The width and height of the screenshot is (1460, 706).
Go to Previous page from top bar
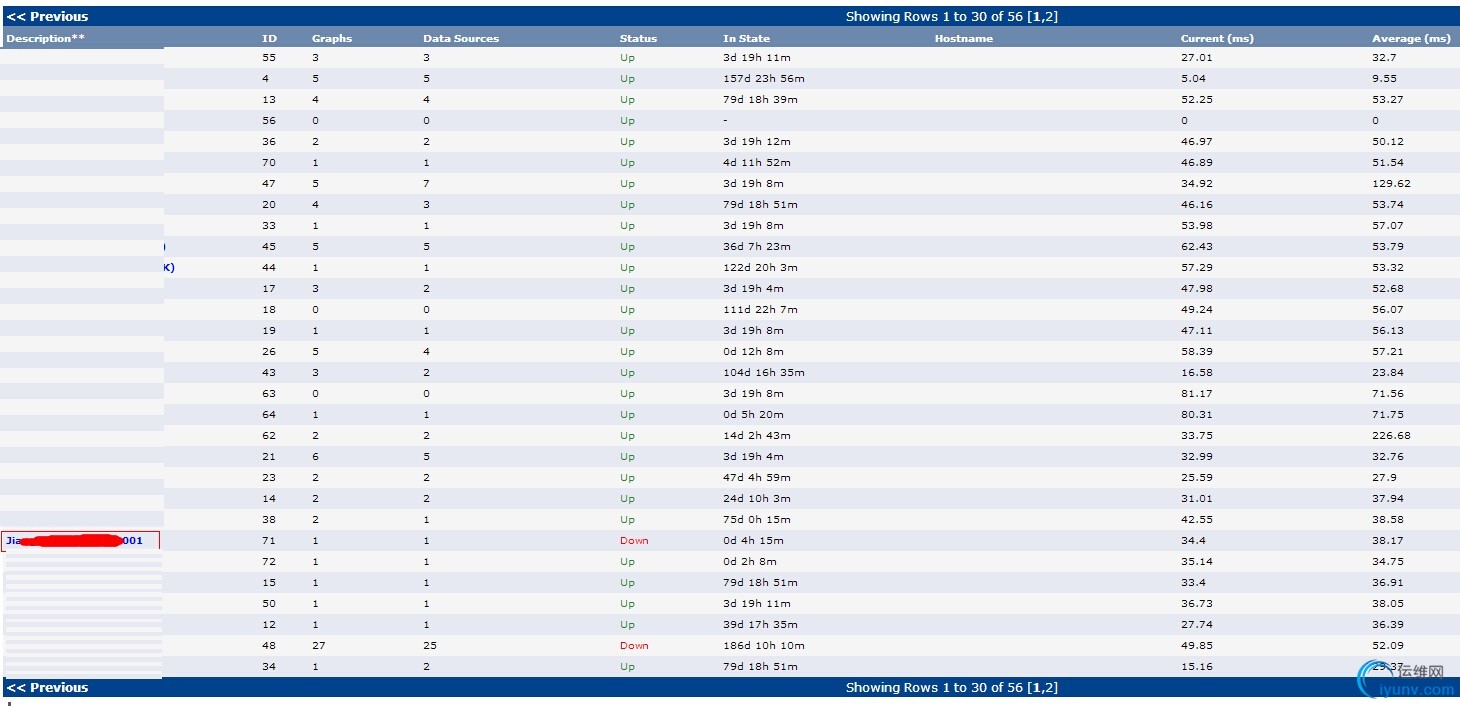tap(47, 16)
